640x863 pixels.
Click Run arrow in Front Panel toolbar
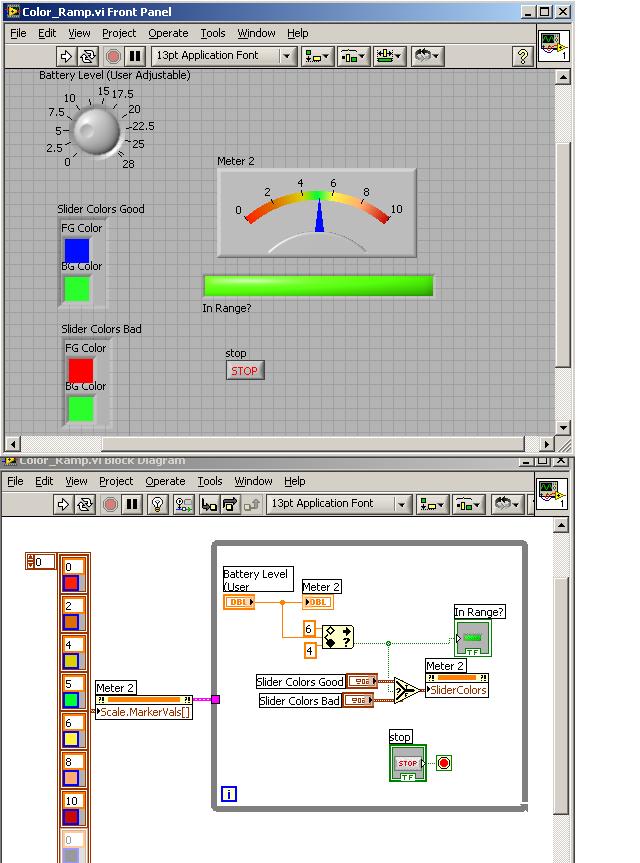(x=66, y=56)
